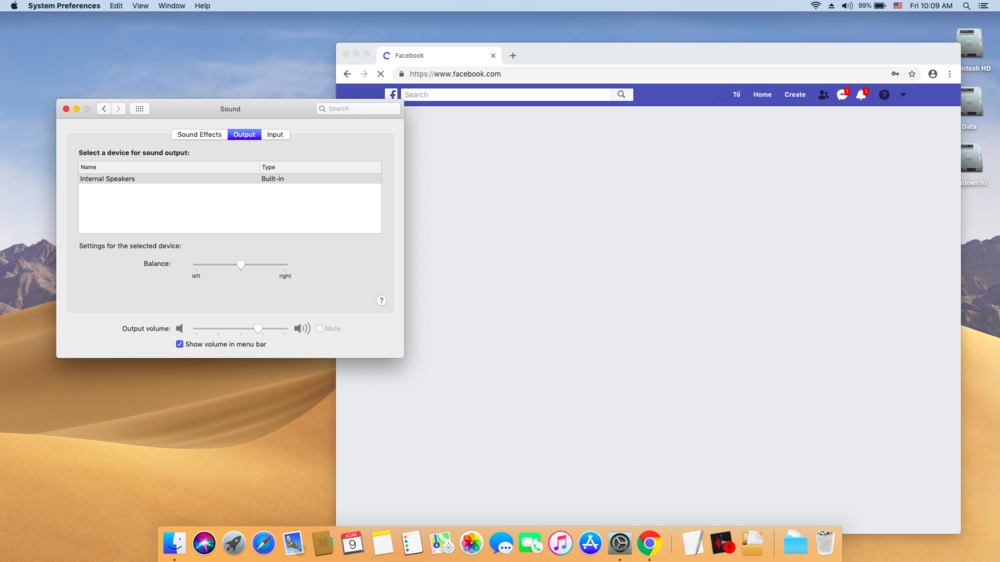Go to Facebook Home link
This screenshot has width=1000, height=562.
[762, 94]
